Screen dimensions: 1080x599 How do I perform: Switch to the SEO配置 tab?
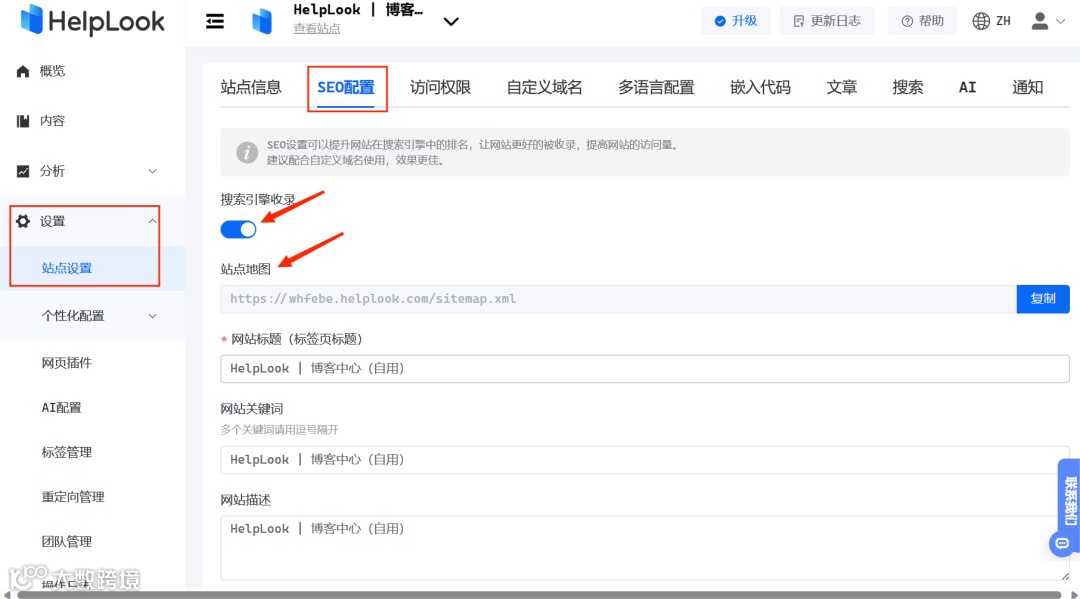pos(346,88)
